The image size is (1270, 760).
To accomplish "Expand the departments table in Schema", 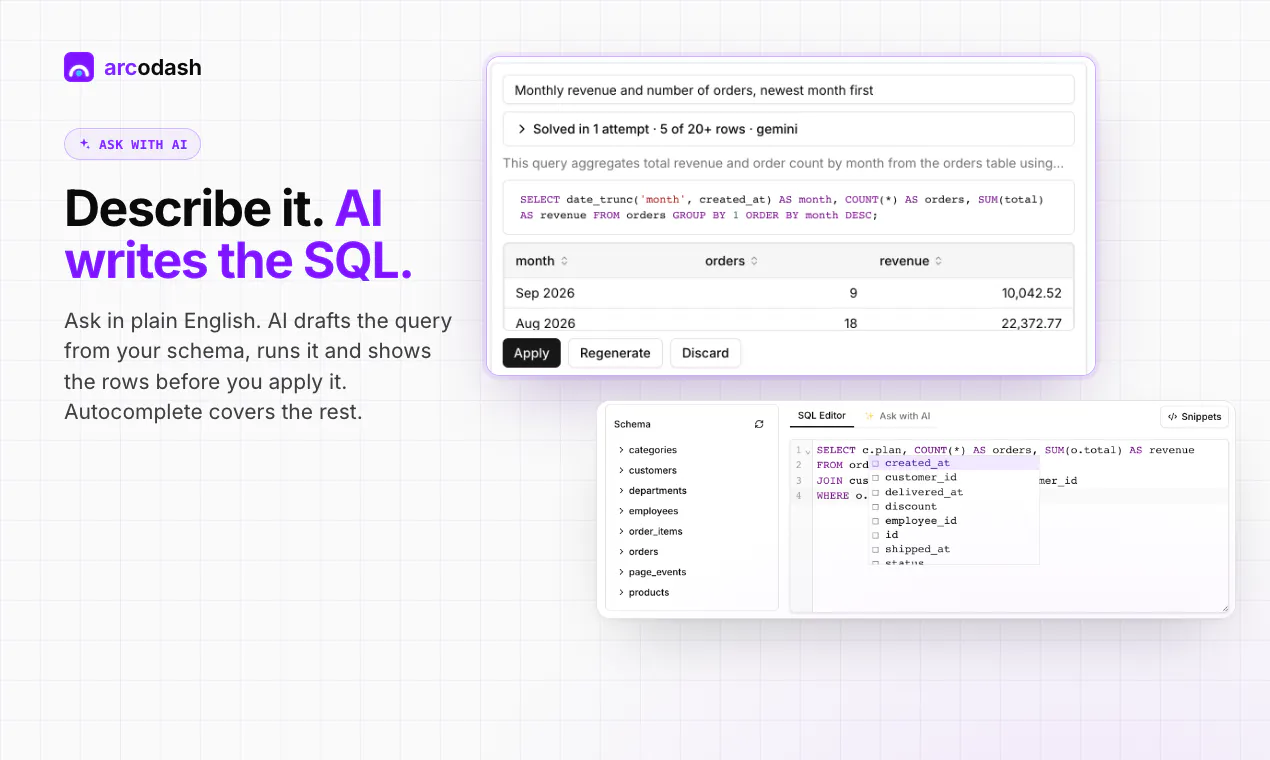I will point(621,491).
